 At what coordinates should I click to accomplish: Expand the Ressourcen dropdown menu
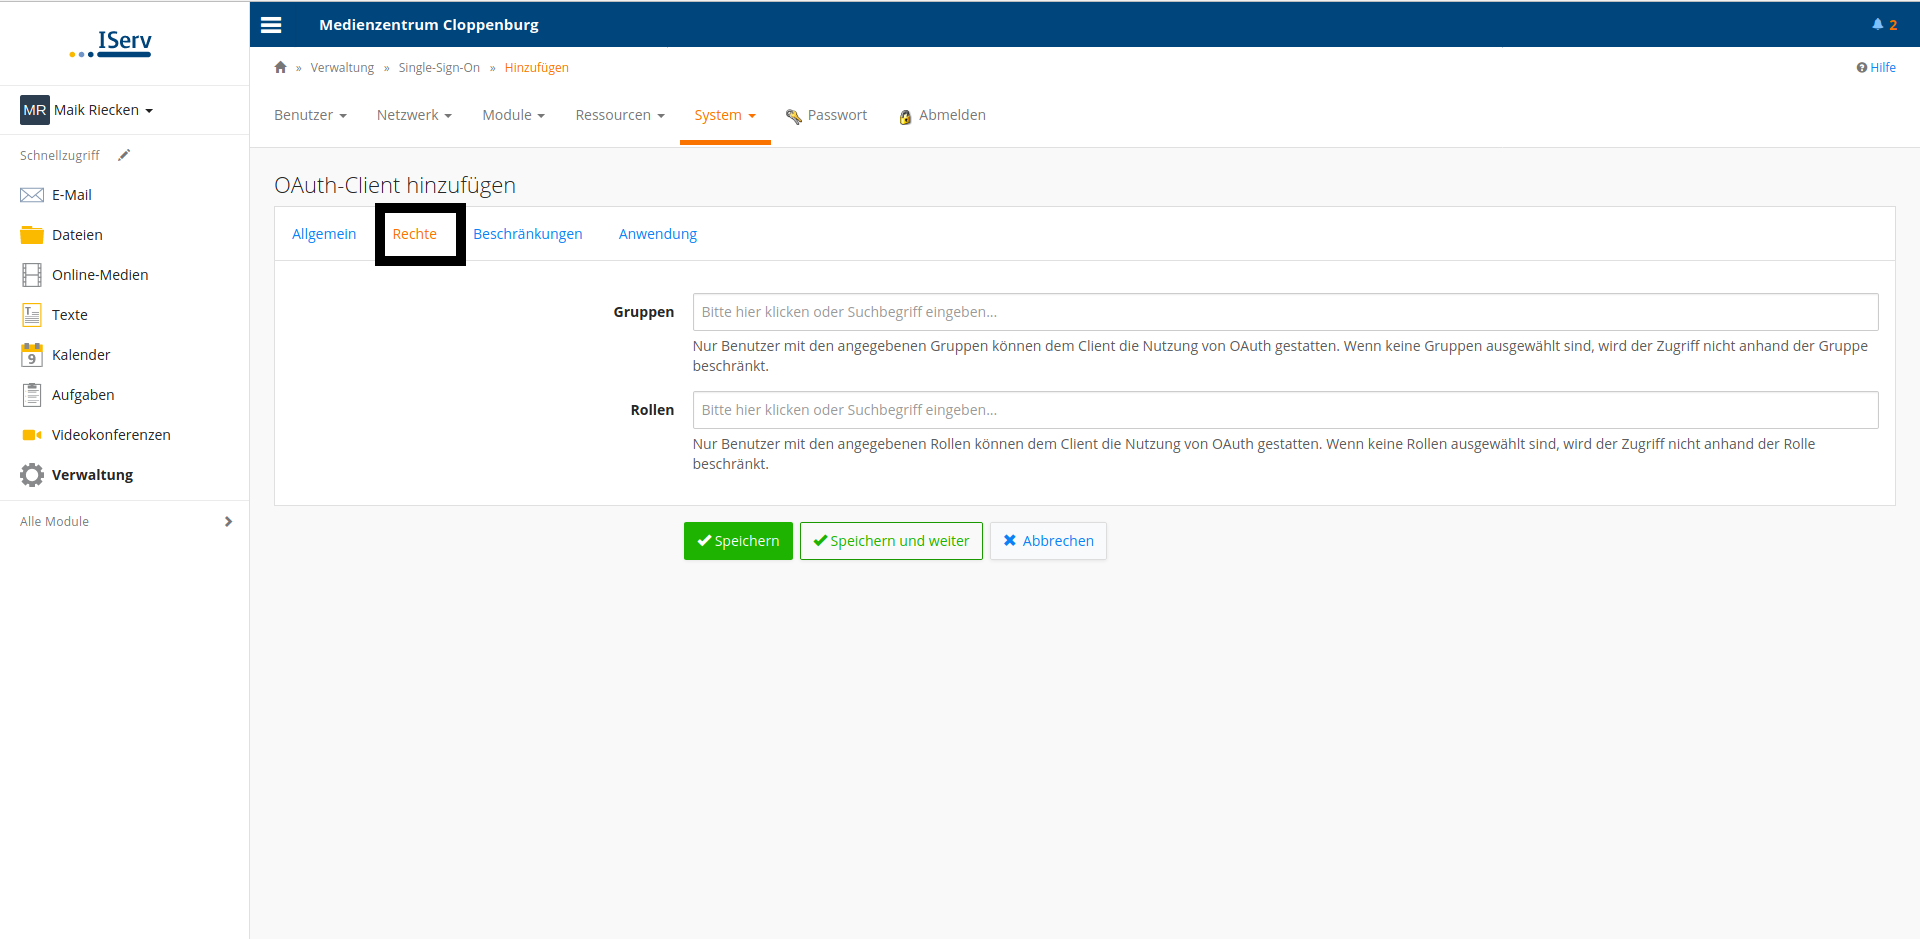619,115
